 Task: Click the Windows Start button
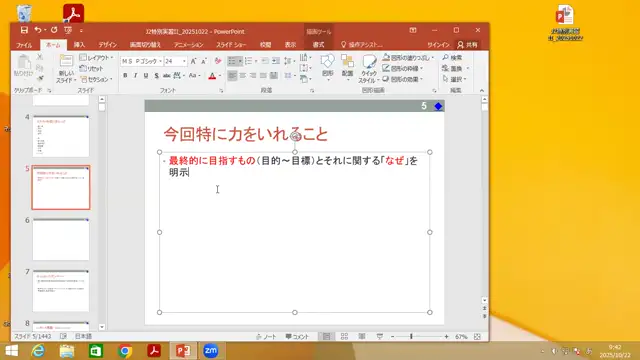(11, 351)
